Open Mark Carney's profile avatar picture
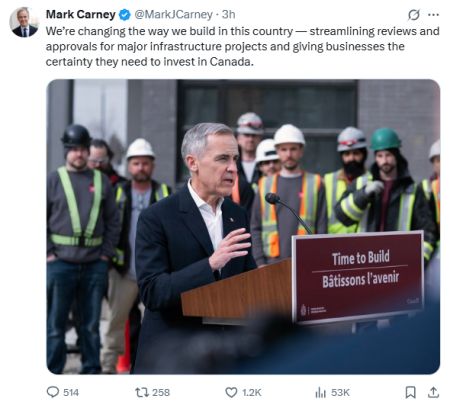 click(x=24, y=22)
